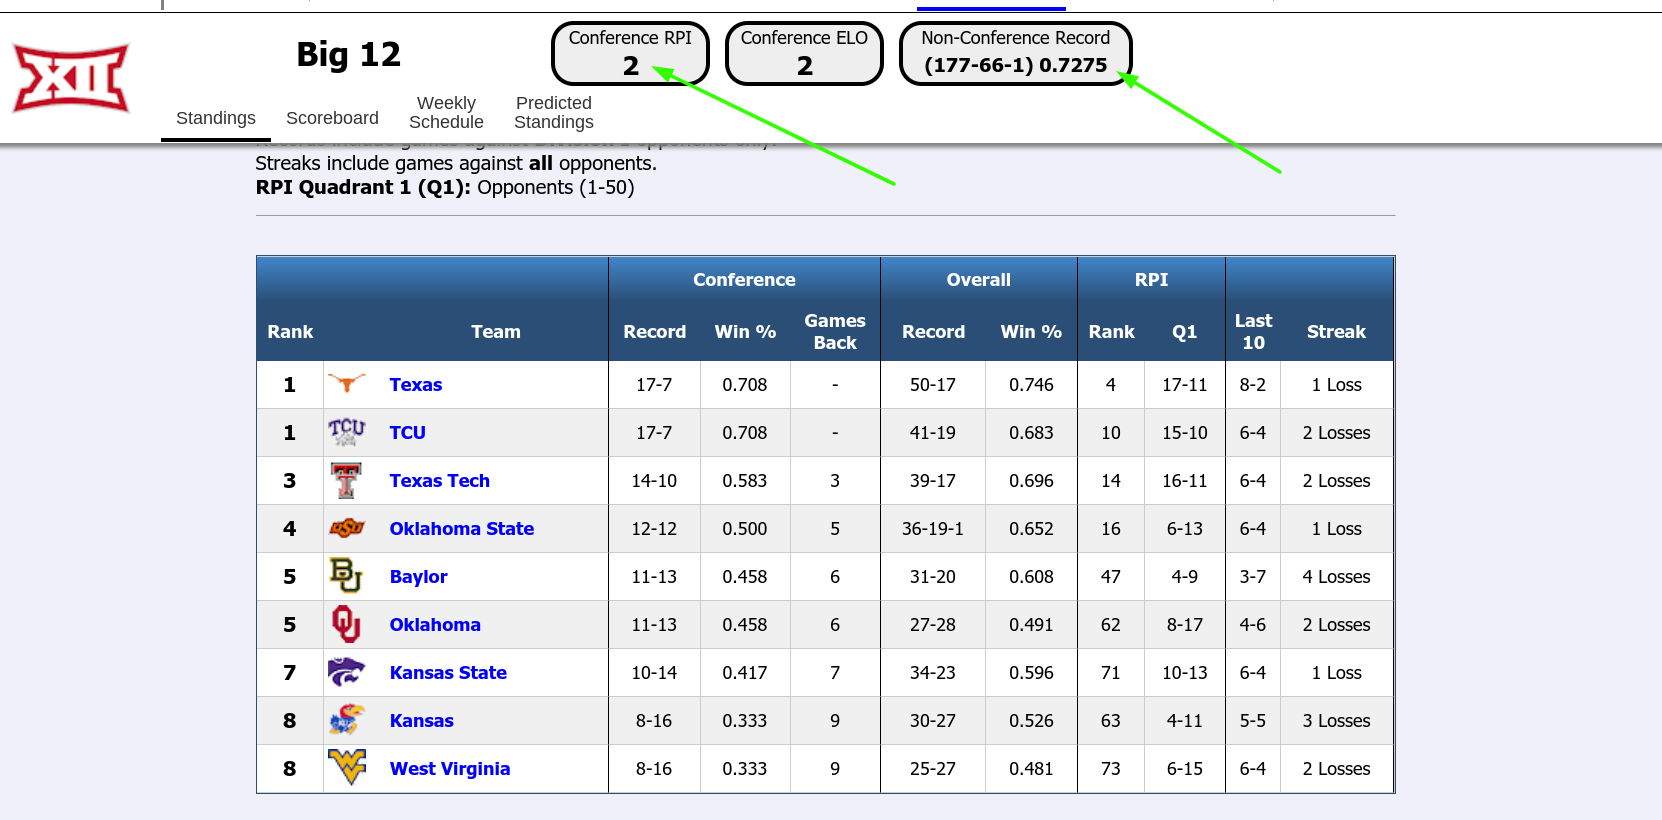The image size is (1662, 820).
Task: Click the Kansas State Wildcats logo
Action: (346, 672)
